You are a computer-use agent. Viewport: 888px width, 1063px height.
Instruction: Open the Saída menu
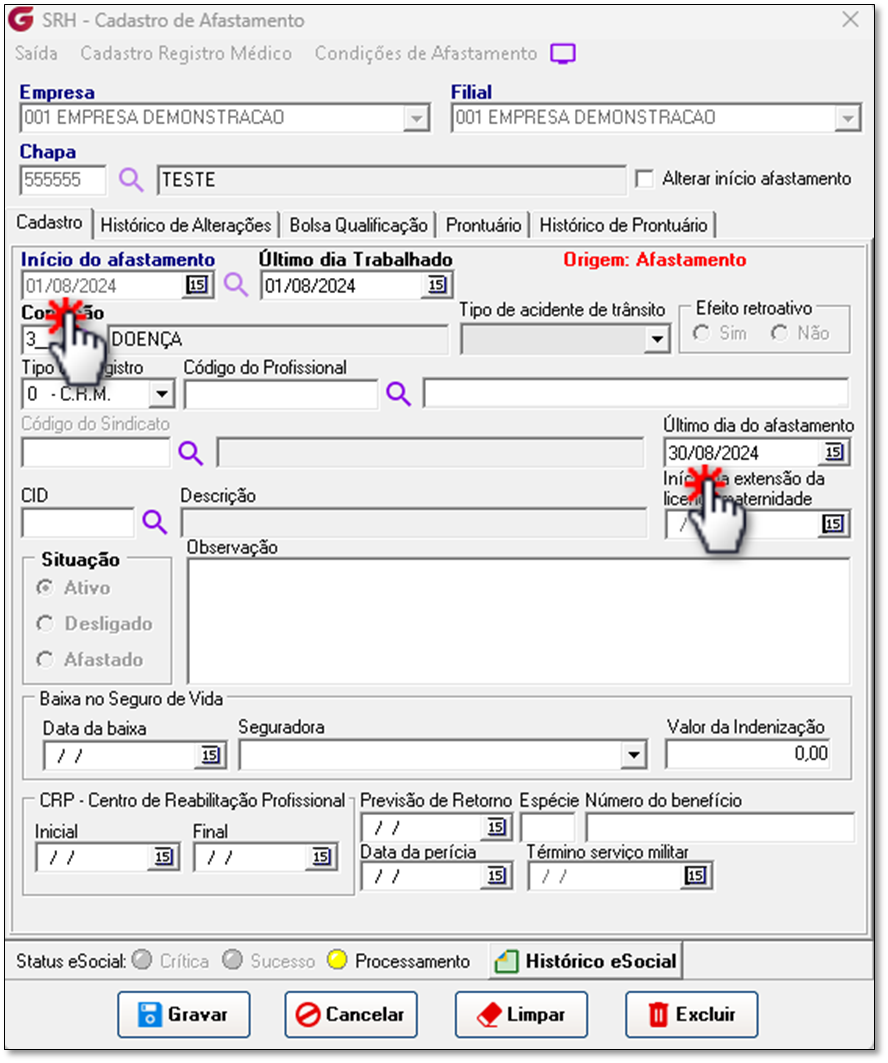click(x=36, y=54)
